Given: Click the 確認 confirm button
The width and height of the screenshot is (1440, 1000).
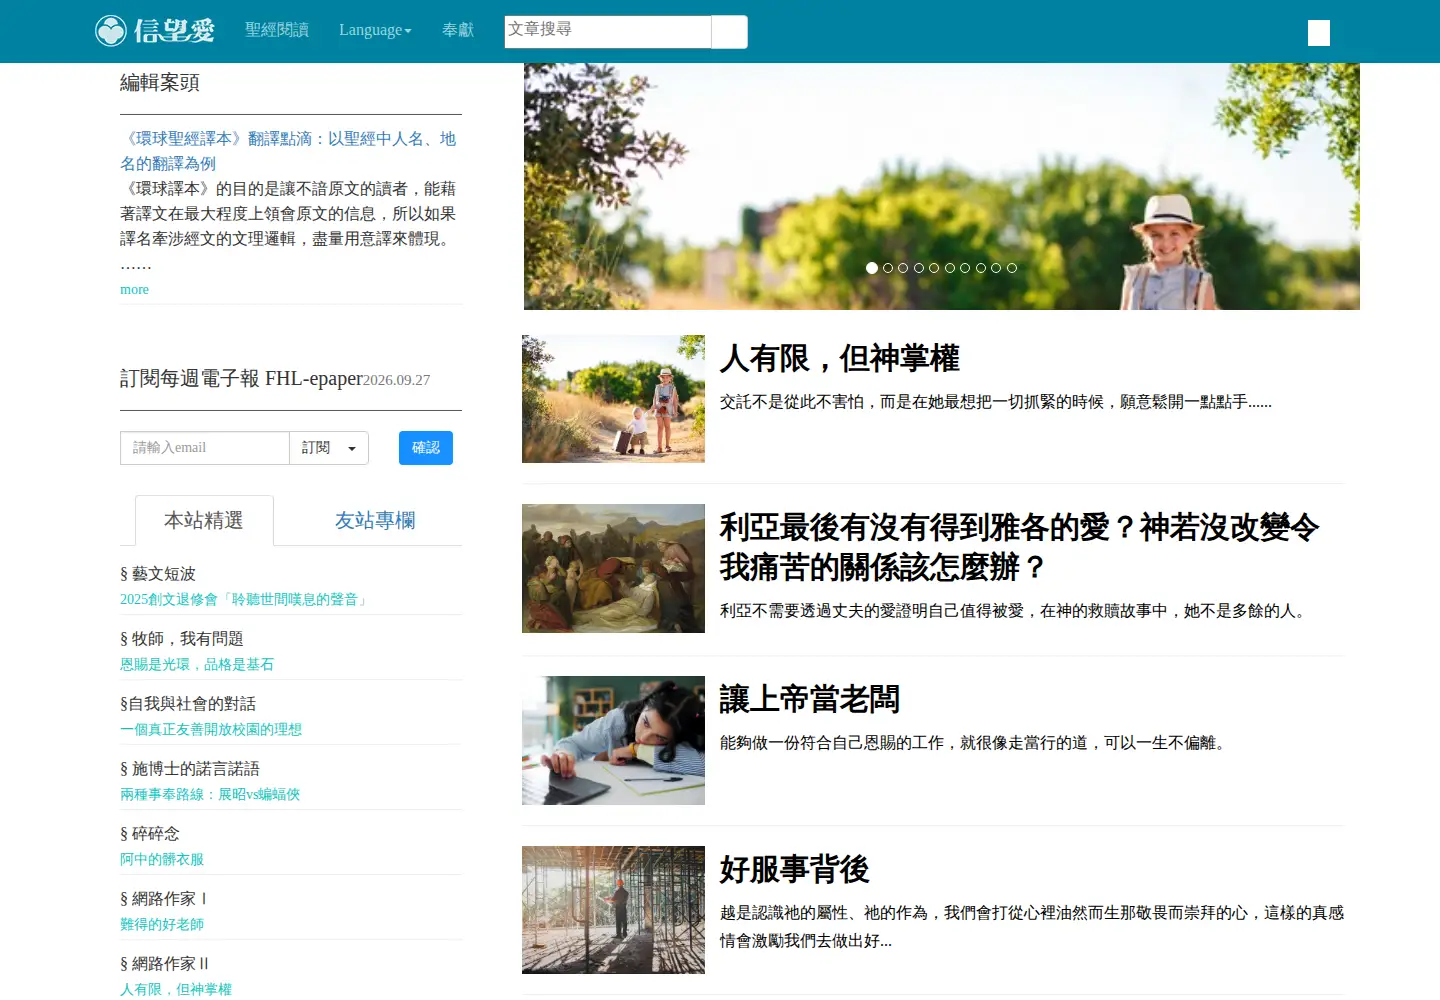Looking at the screenshot, I should pyautogui.click(x=426, y=448).
